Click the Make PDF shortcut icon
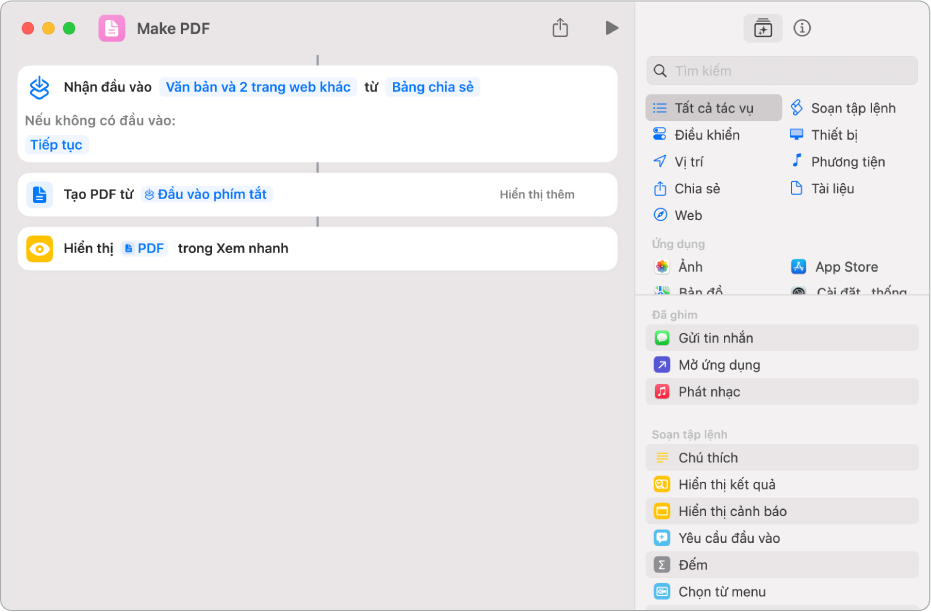The height and width of the screenshot is (612, 931). pyautogui.click(x=112, y=28)
